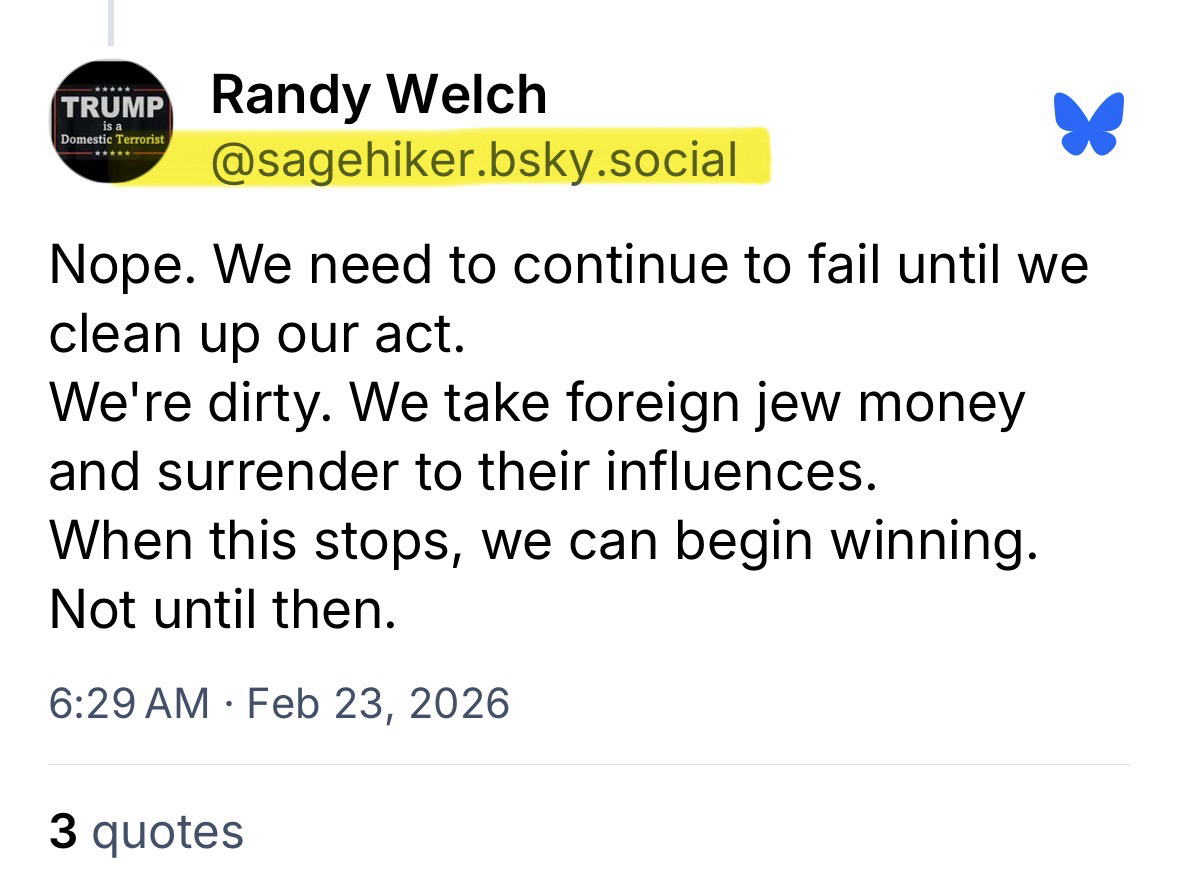This screenshot has height=879, width=1179.
Task: Click the yellow highlight right of the handle
Action: click(x=753, y=159)
